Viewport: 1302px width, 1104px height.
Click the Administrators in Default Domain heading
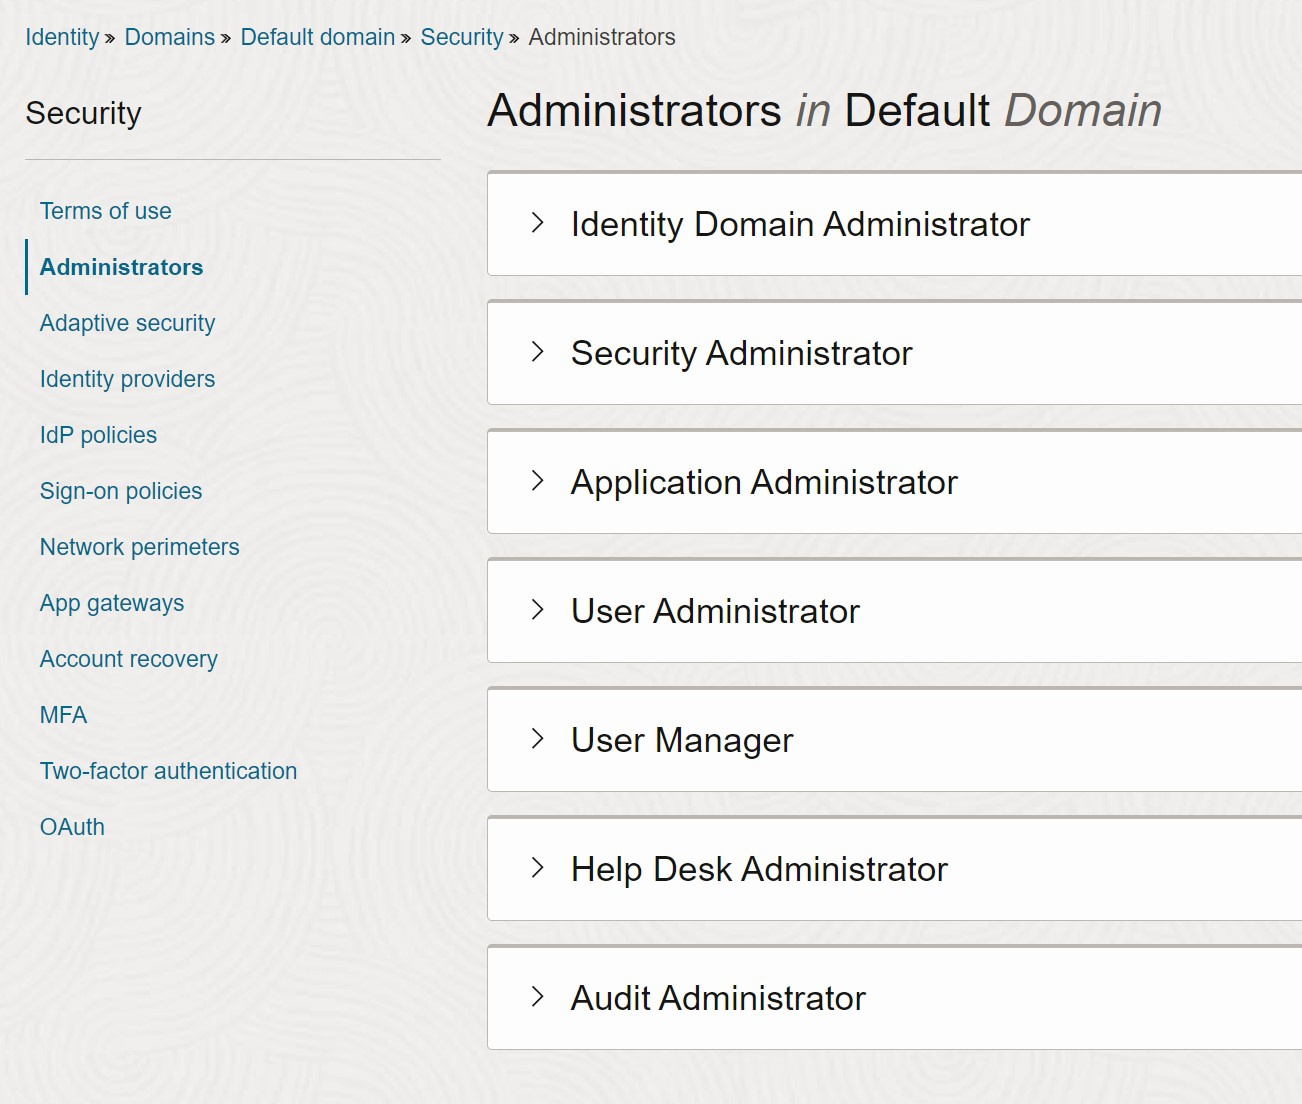click(x=824, y=110)
